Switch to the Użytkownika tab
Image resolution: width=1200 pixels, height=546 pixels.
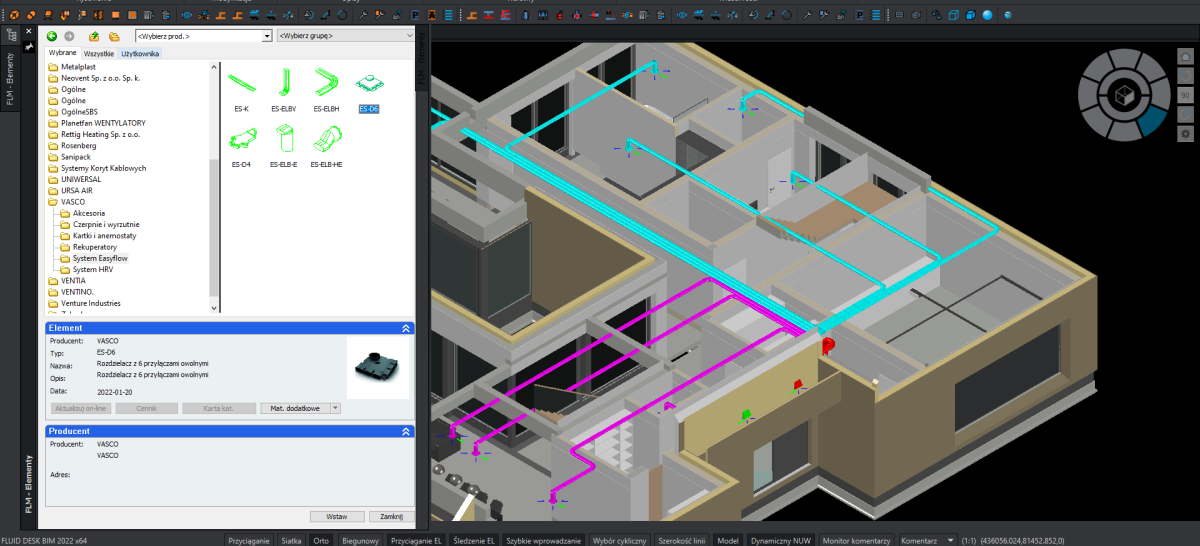tap(140, 53)
